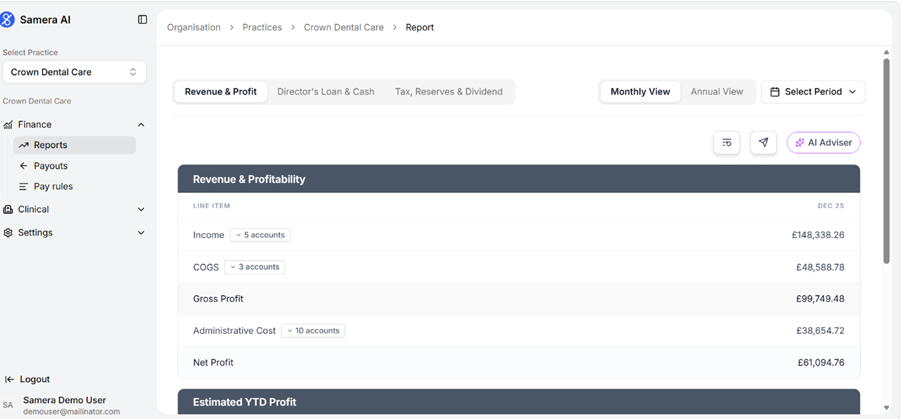Click the Clinical briefcase icon

click(x=8, y=210)
